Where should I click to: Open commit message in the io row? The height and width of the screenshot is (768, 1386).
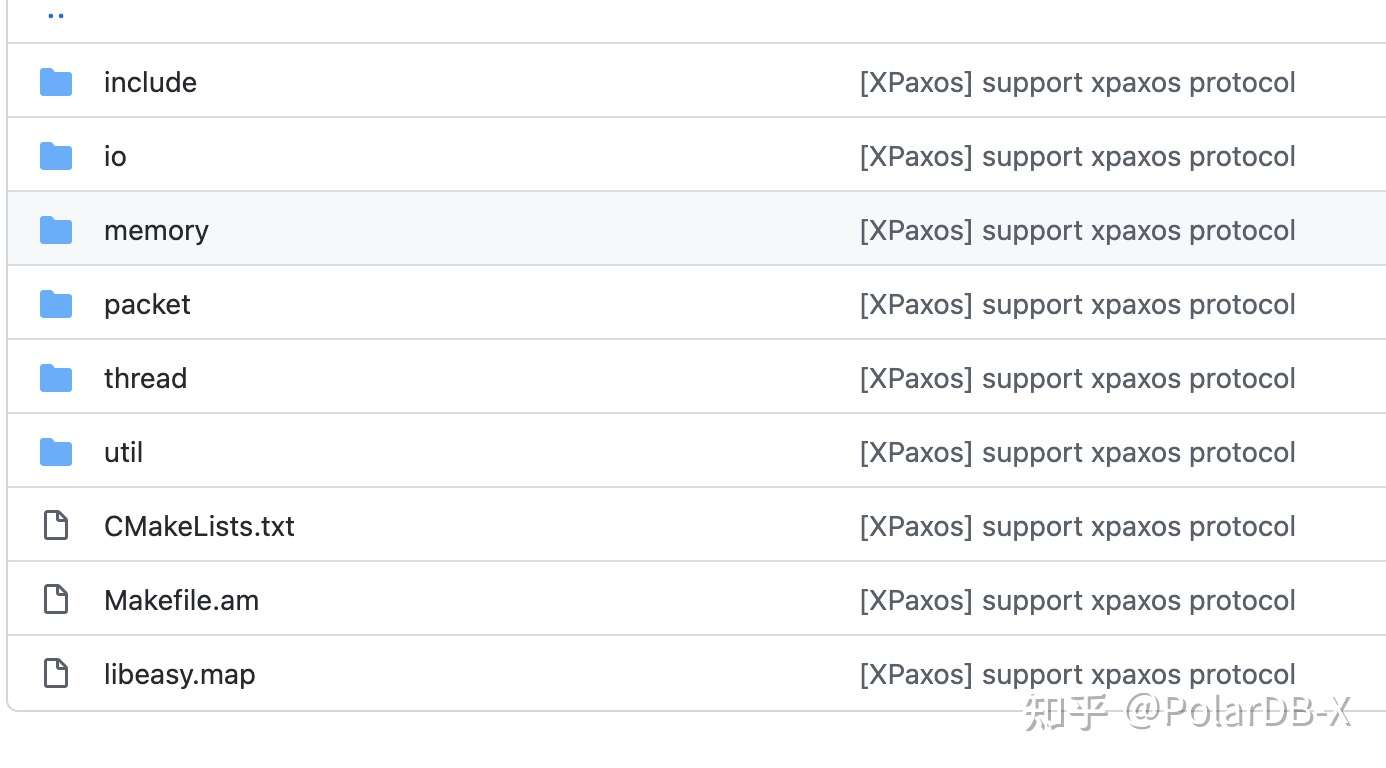pyautogui.click(x=1077, y=156)
